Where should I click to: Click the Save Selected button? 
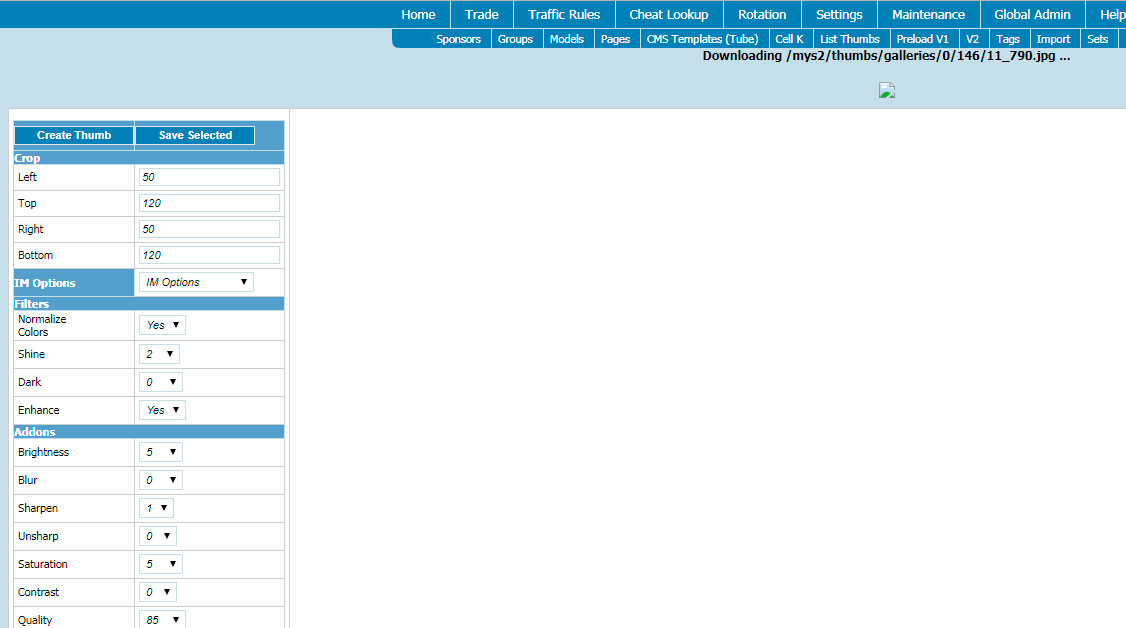(195, 135)
